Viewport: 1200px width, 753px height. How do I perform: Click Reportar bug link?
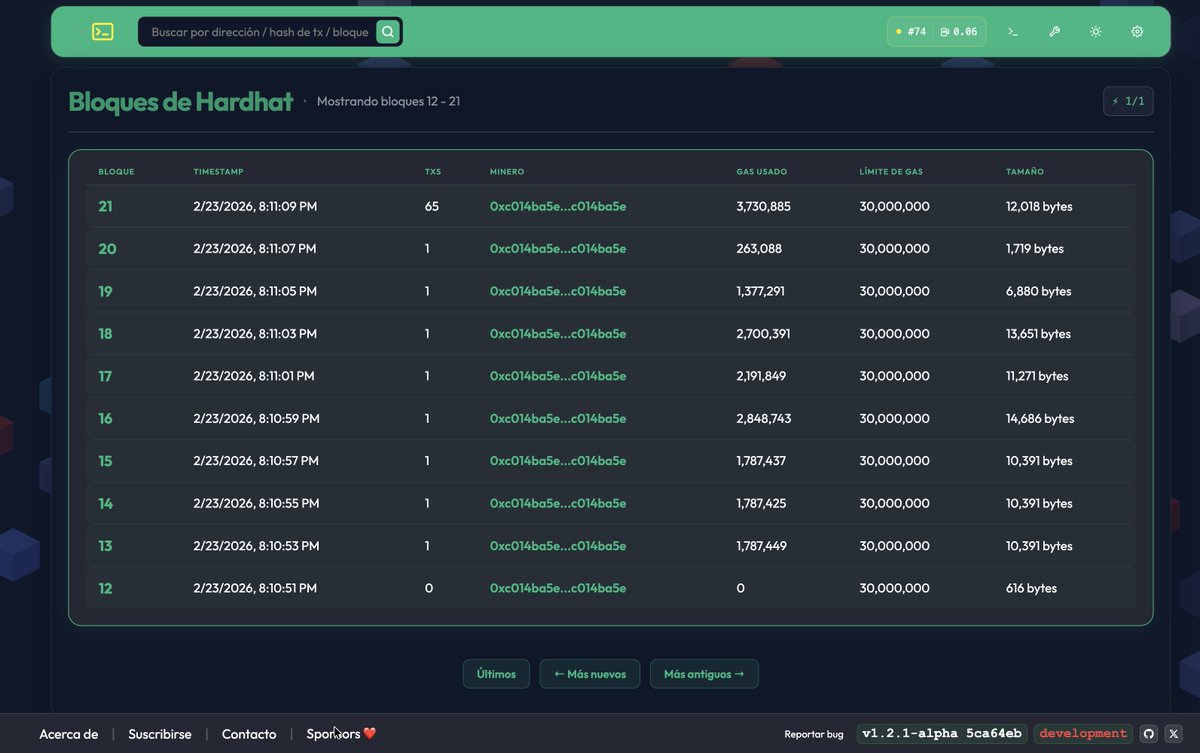coord(814,734)
